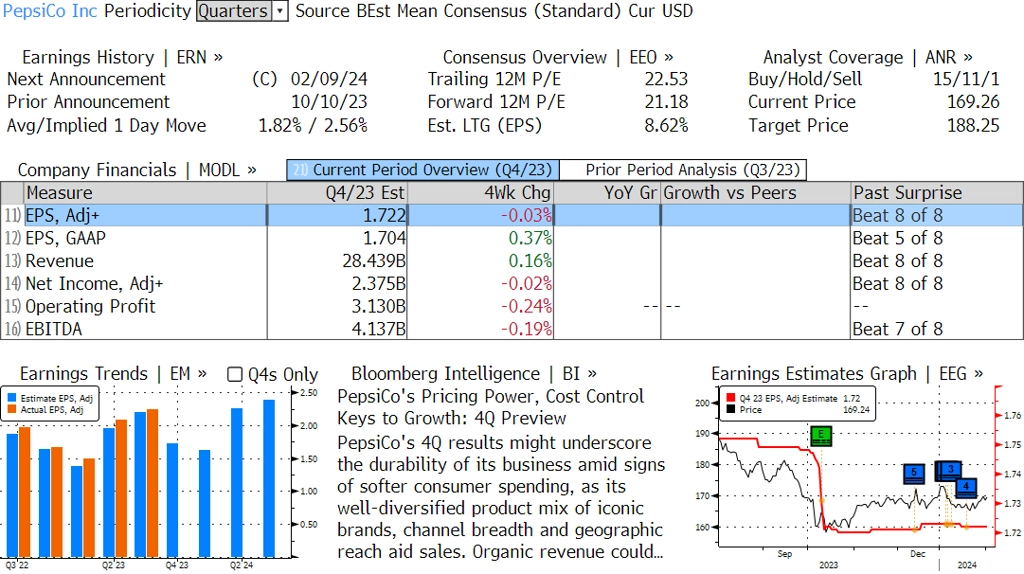Viewport: 1024px width, 574px height.
Task: Click the Growth vs Peers column header
Action: click(756, 193)
